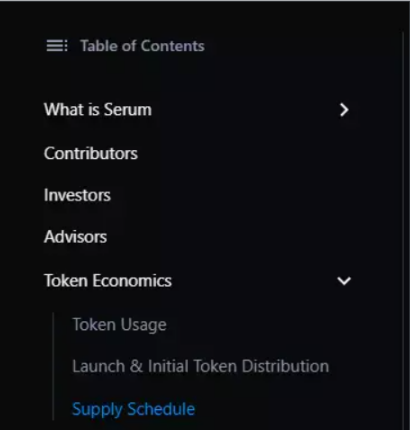Open the What is Serum section
This screenshot has height=430, width=410.
coord(98,109)
